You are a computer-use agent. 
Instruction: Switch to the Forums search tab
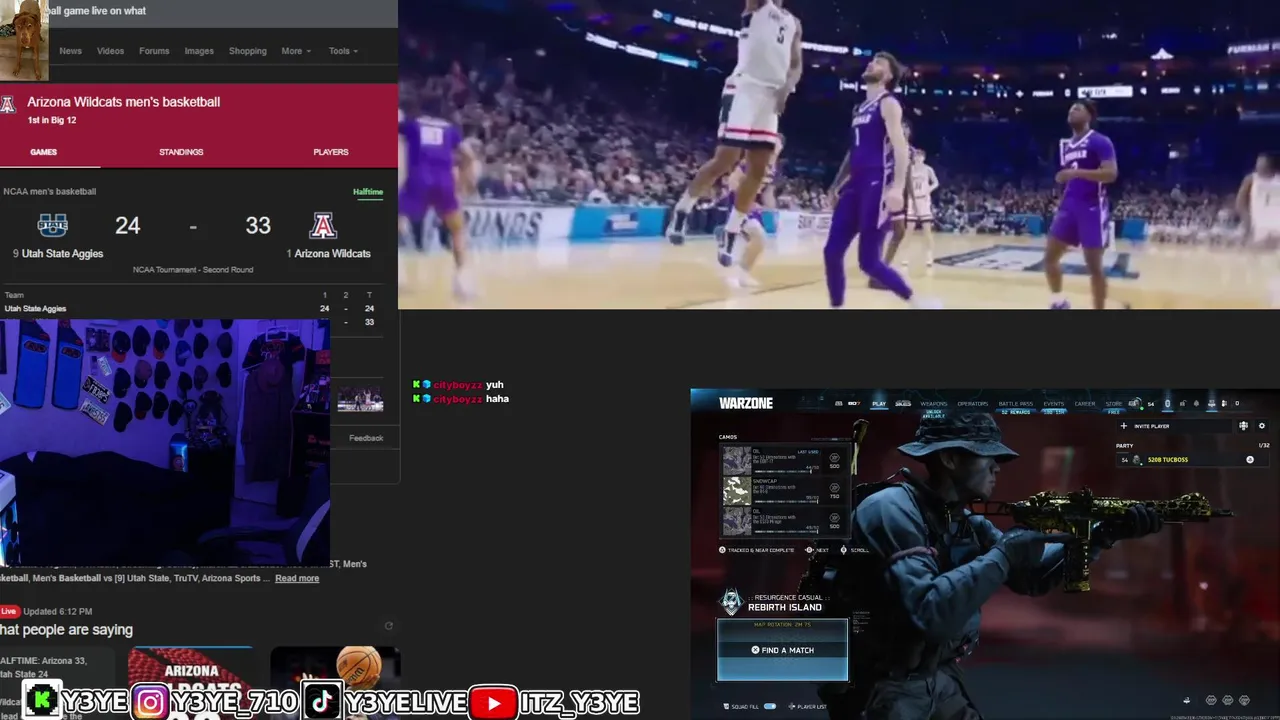click(x=154, y=51)
